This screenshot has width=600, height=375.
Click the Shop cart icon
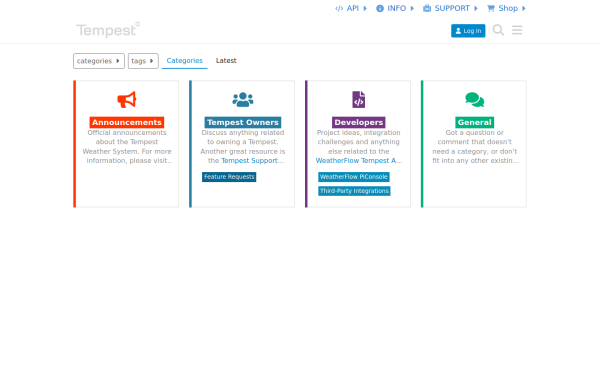(x=491, y=8)
